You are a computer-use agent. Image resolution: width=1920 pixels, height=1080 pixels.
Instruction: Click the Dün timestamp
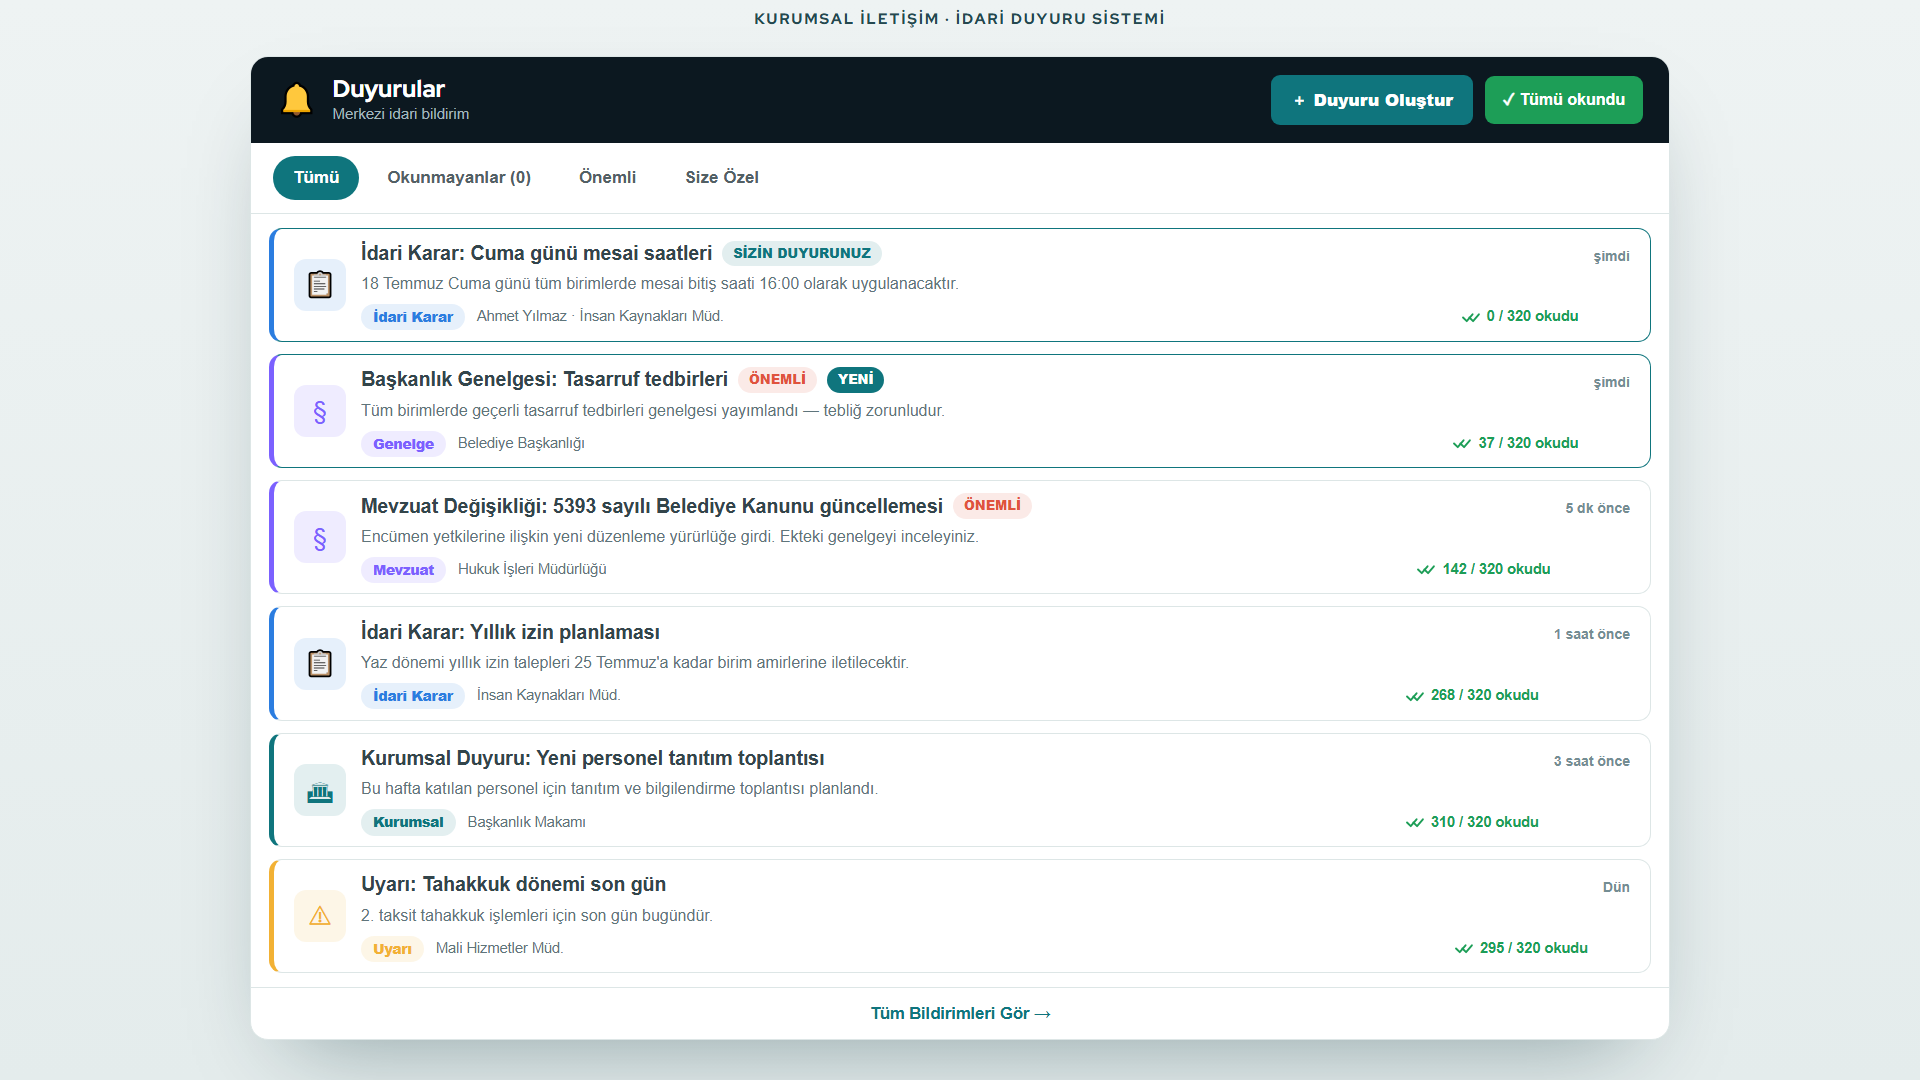click(1616, 887)
